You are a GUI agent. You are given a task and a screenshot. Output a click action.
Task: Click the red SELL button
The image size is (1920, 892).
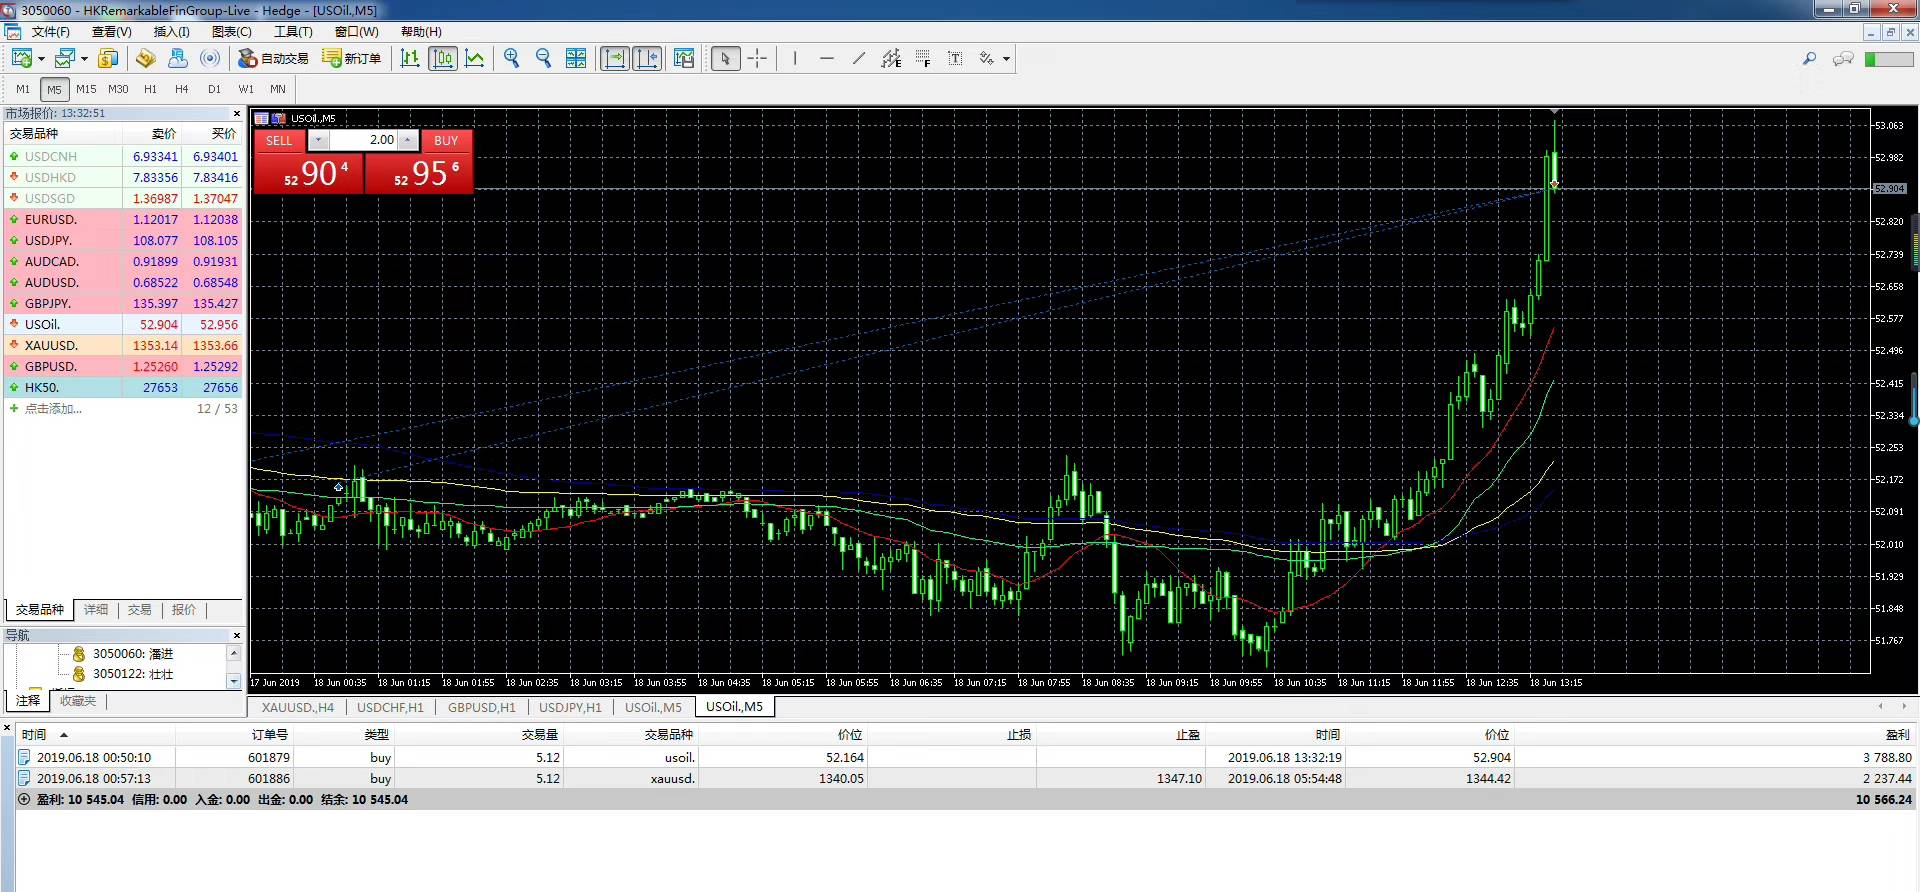(279, 140)
